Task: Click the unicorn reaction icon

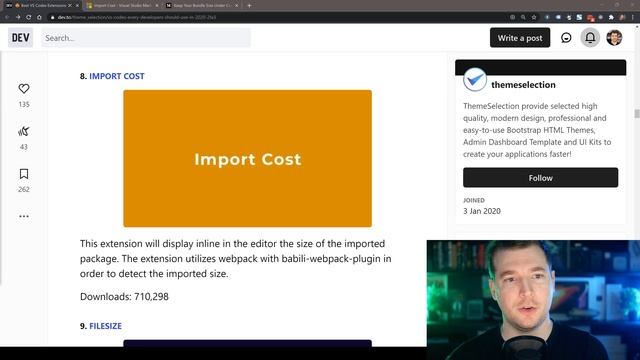Action: (x=24, y=131)
